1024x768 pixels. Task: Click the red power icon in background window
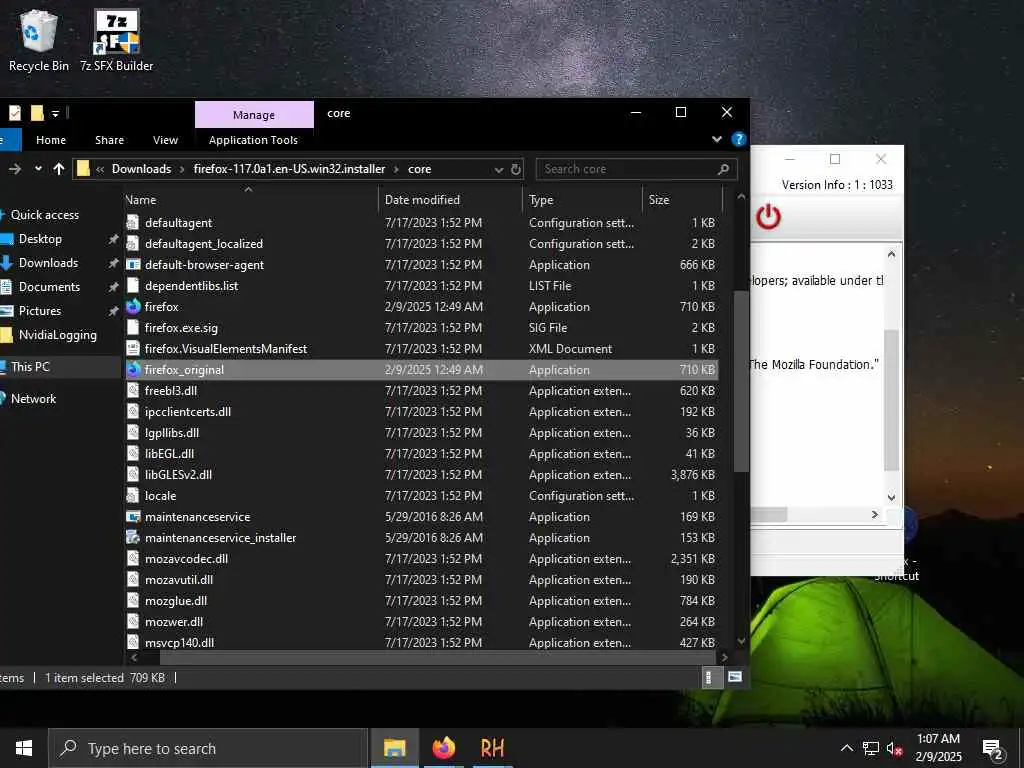click(x=768, y=216)
